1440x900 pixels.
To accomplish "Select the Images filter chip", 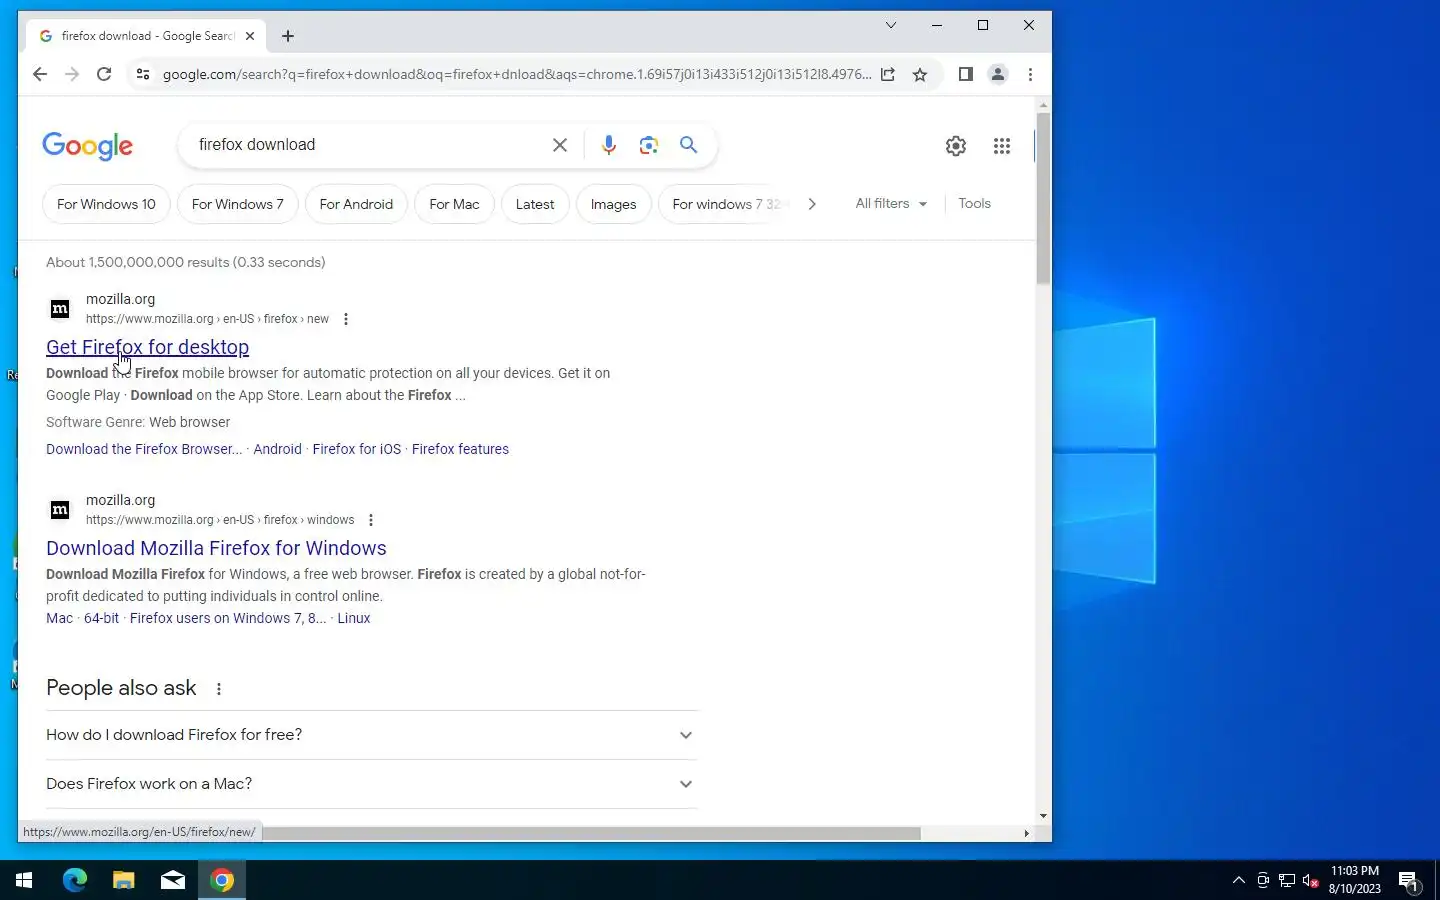I will coord(613,204).
